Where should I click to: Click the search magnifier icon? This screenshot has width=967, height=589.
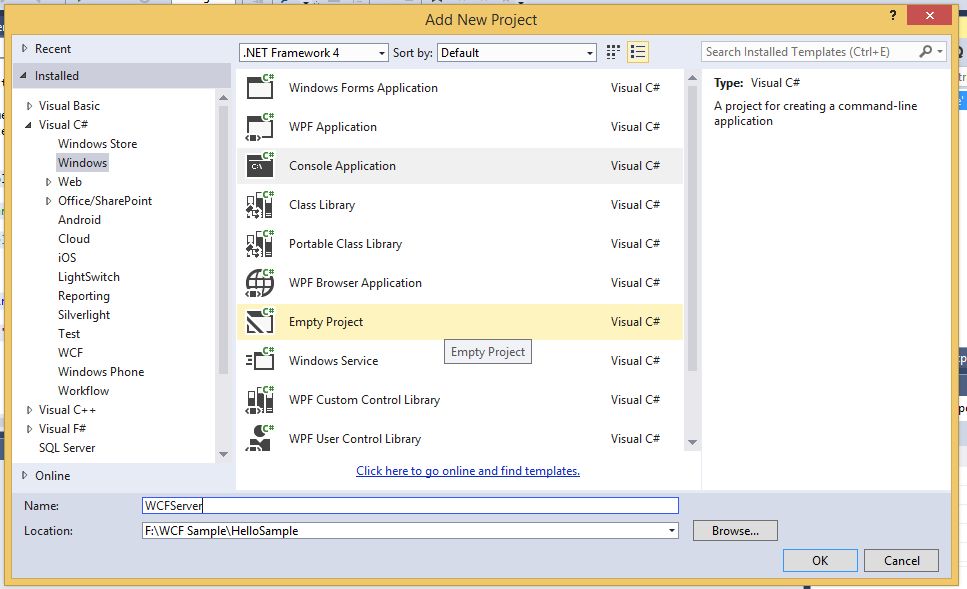coord(925,51)
